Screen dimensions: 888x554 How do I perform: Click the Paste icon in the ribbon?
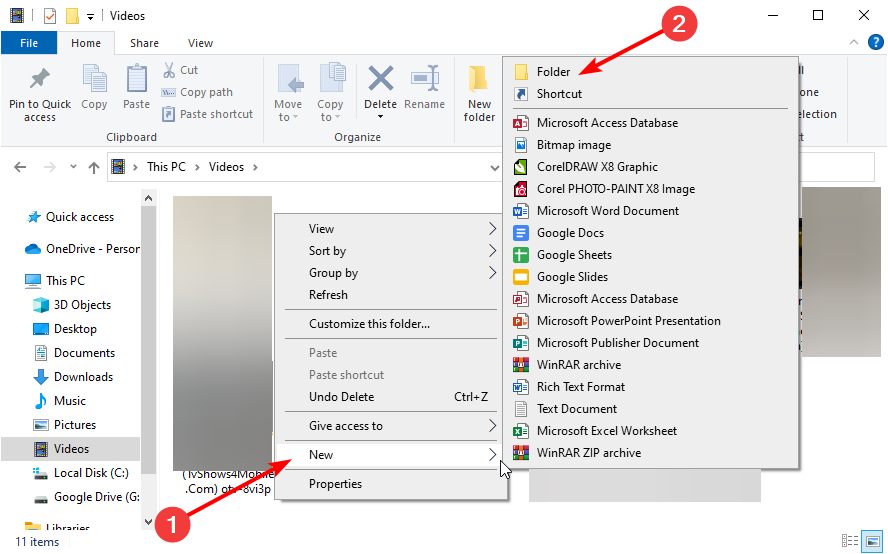click(137, 79)
